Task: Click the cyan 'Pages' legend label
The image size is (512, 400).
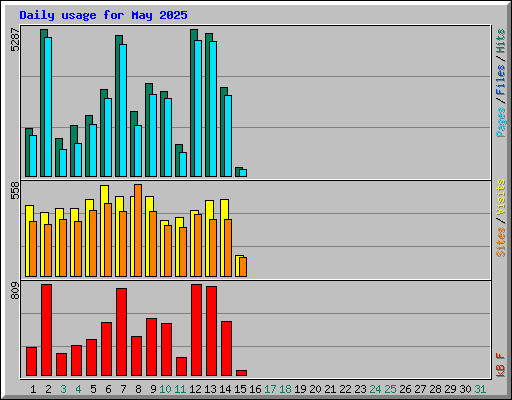Action: (x=501, y=122)
